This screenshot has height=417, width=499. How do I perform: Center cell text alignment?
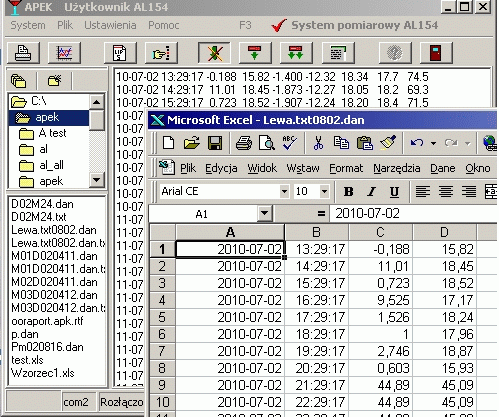click(446, 192)
